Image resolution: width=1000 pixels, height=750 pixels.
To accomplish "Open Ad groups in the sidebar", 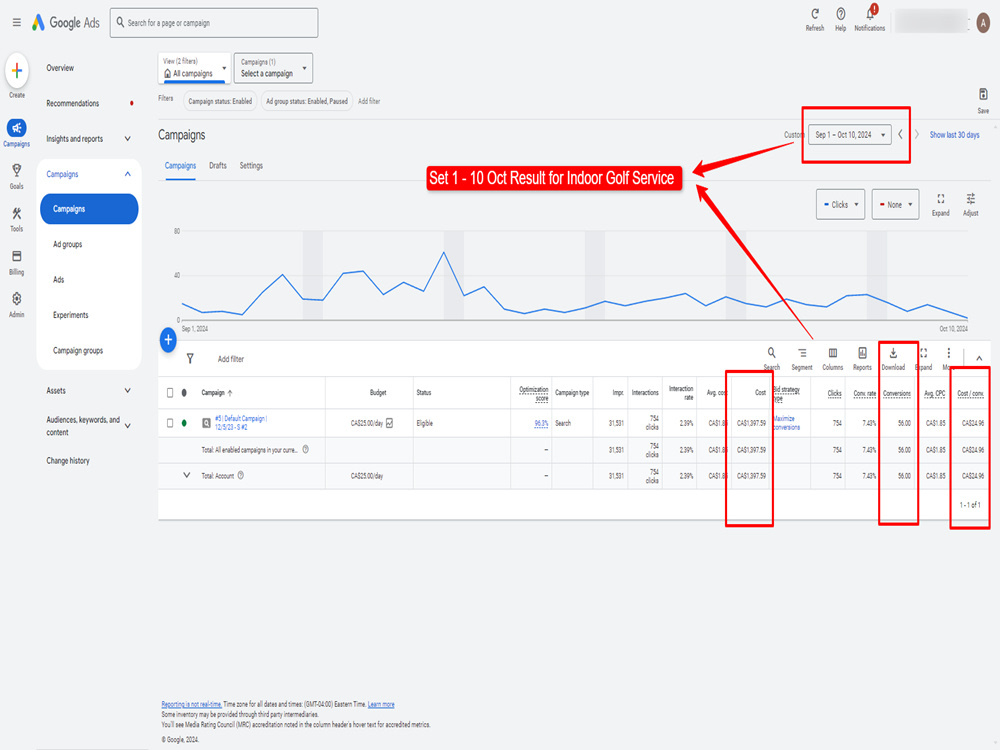I will [67, 244].
